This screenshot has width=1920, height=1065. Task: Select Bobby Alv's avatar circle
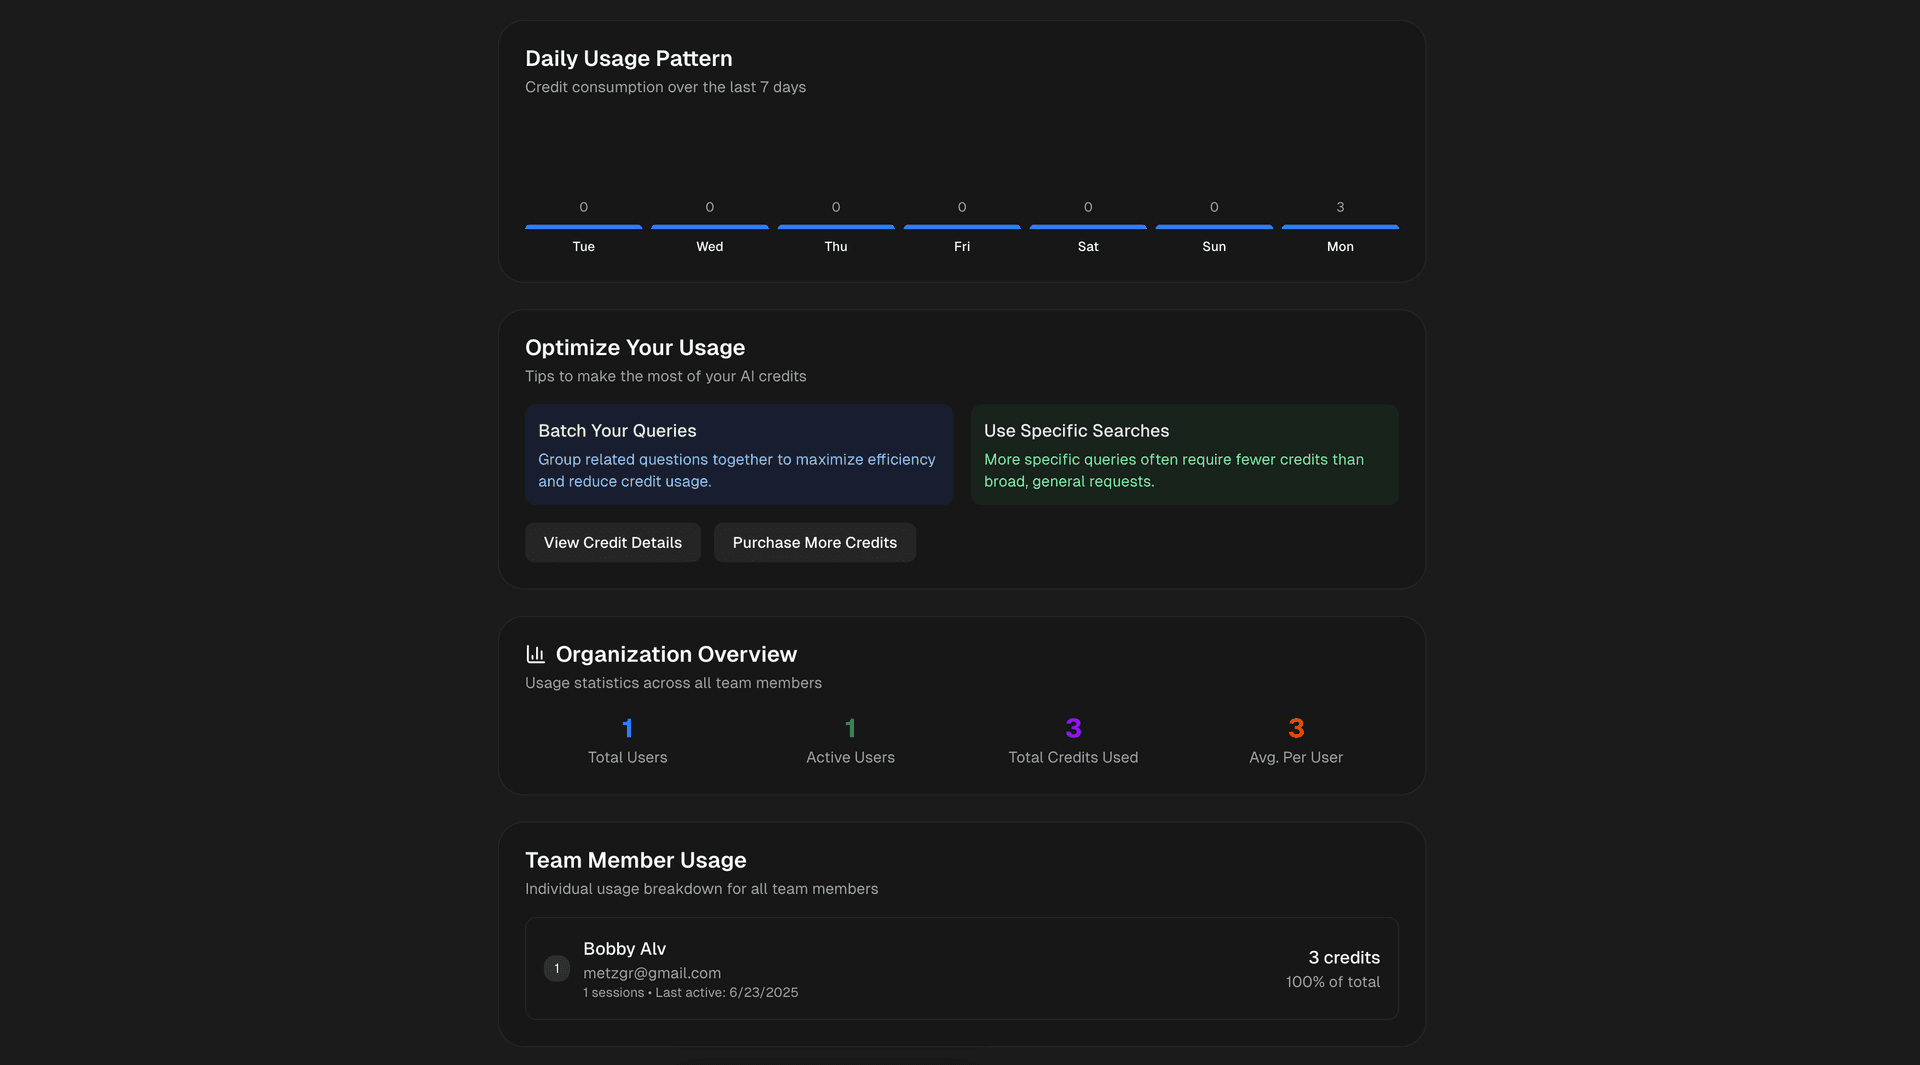[x=556, y=968]
